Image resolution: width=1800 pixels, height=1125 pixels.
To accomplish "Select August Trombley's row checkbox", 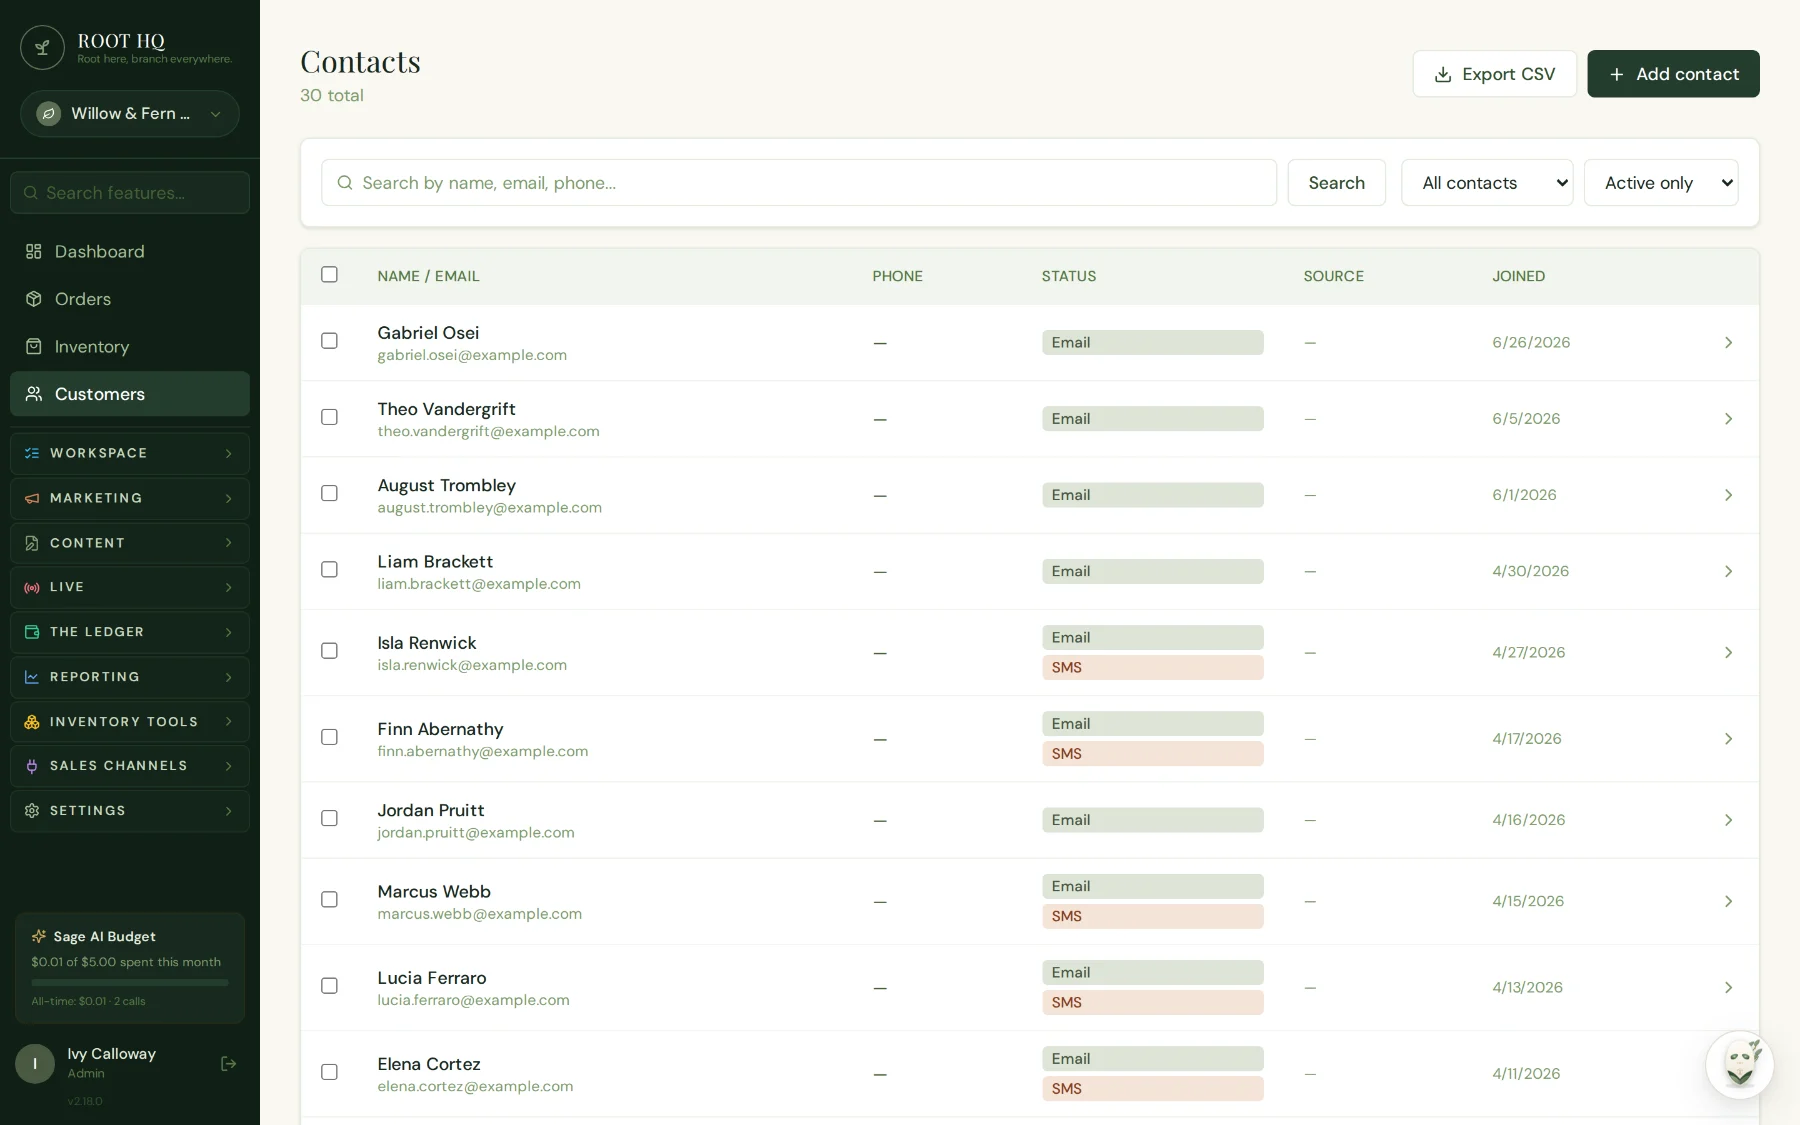I will coord(329,493).
